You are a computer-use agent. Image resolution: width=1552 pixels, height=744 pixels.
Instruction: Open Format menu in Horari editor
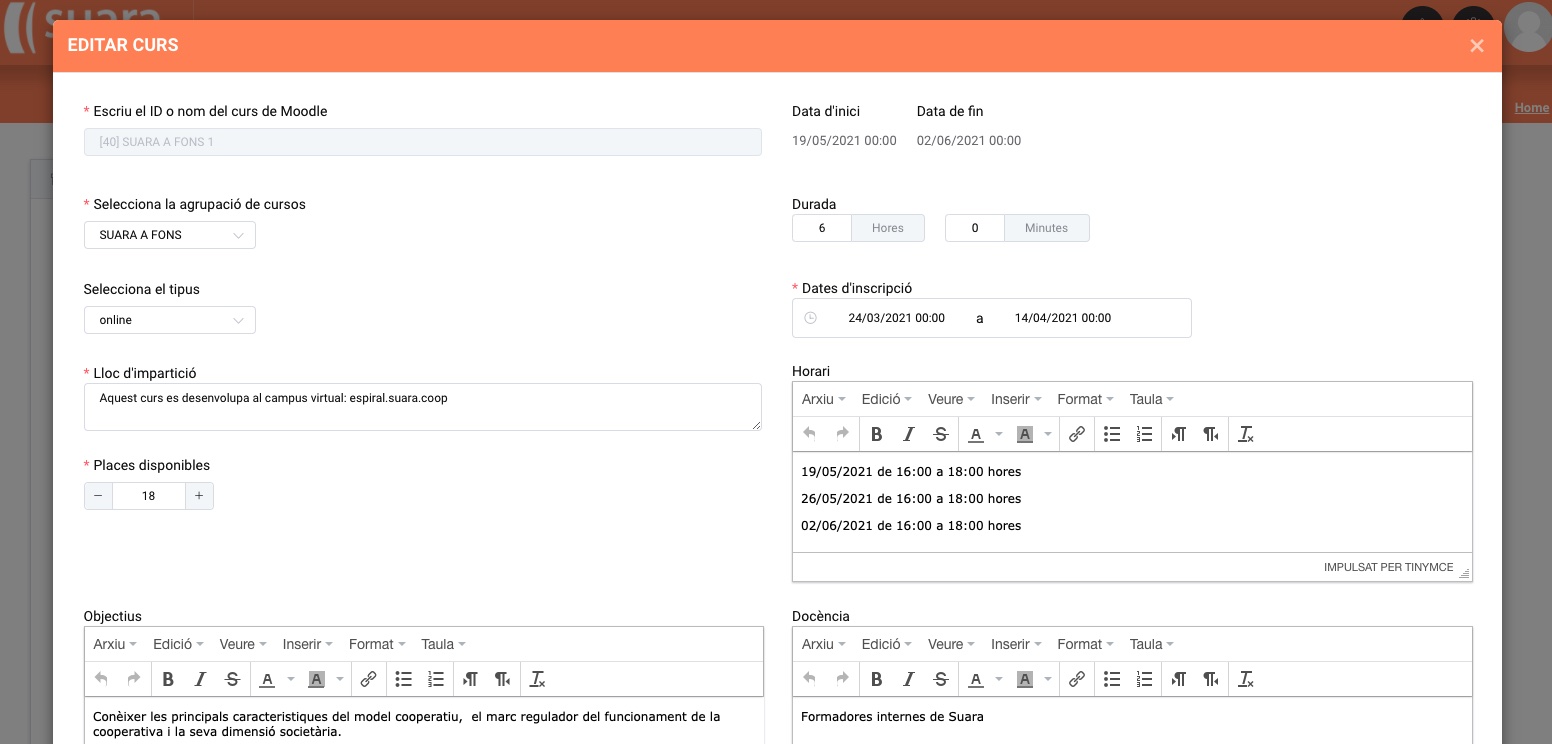click(1085, 399)
